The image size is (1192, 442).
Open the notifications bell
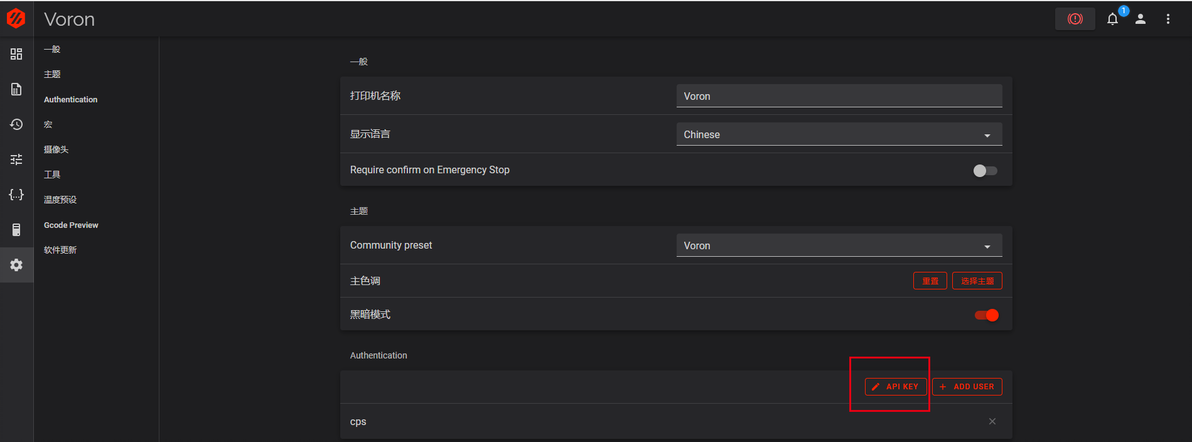click(1112, 19)
